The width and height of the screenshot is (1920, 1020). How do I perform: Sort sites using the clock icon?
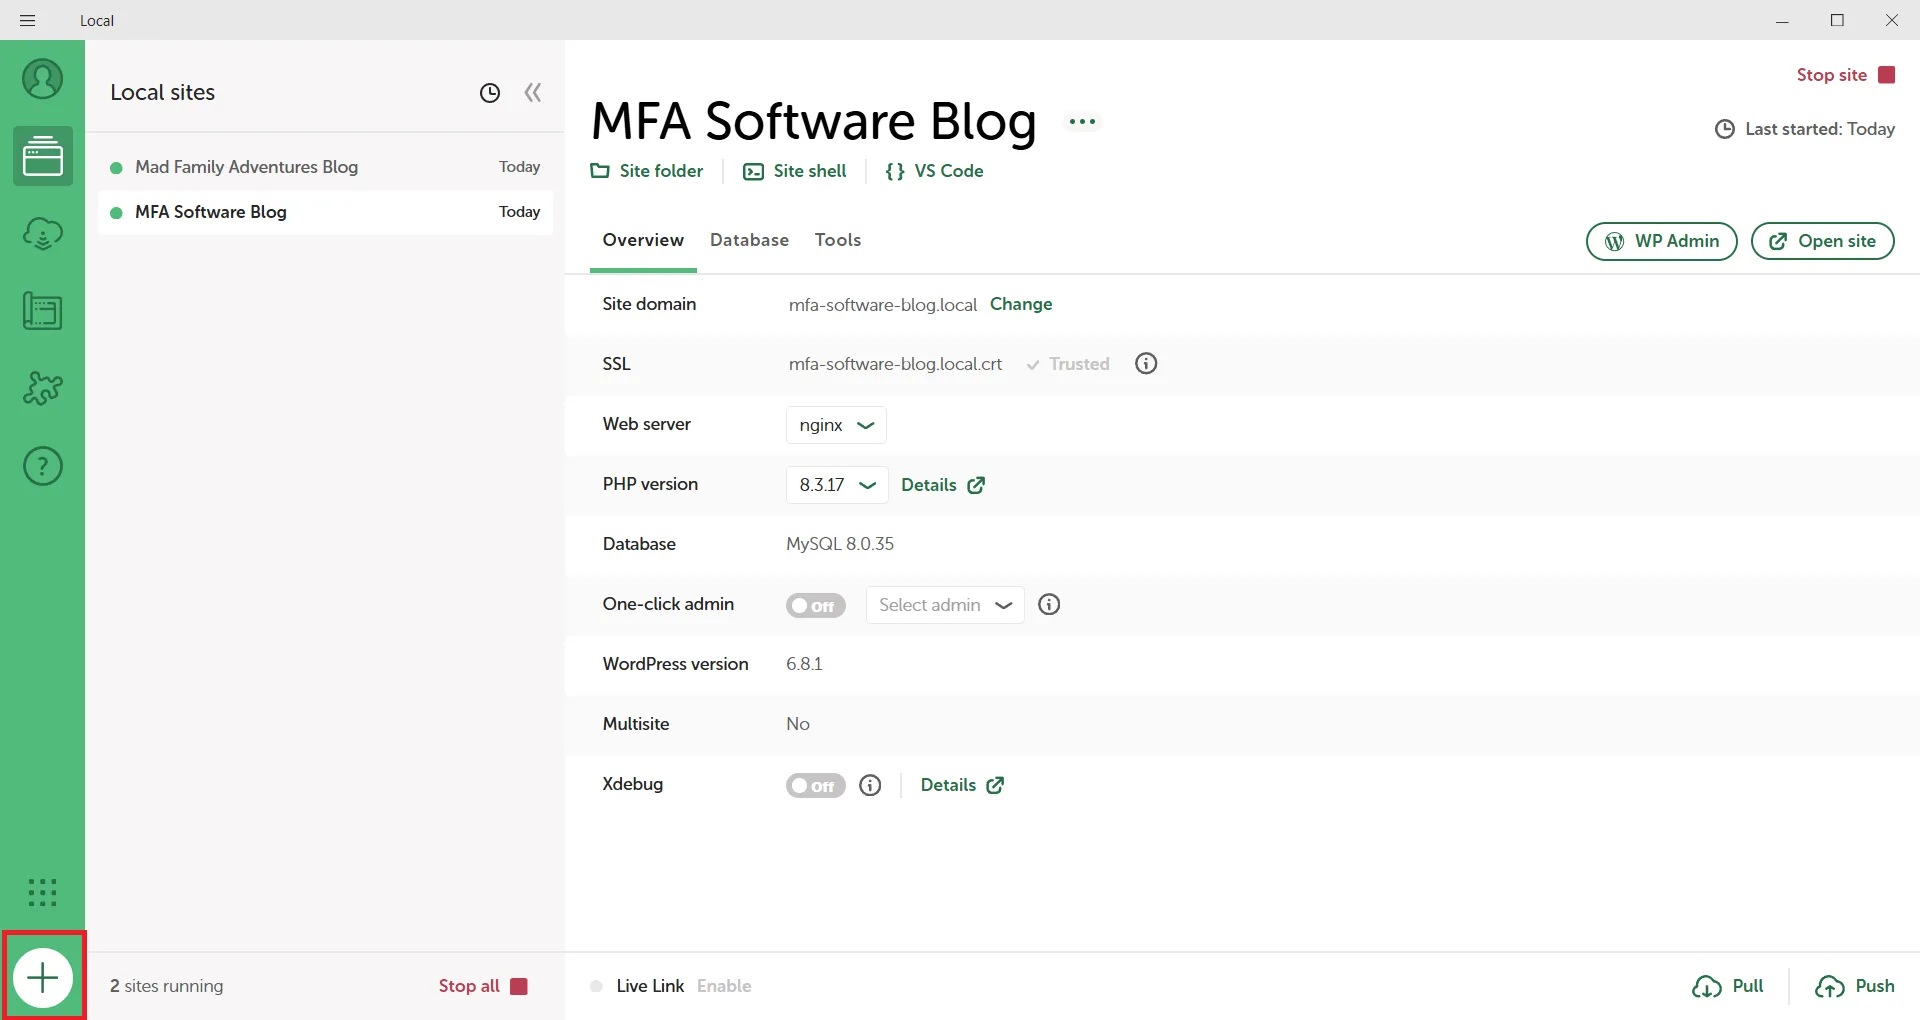(x=490, y=93)
